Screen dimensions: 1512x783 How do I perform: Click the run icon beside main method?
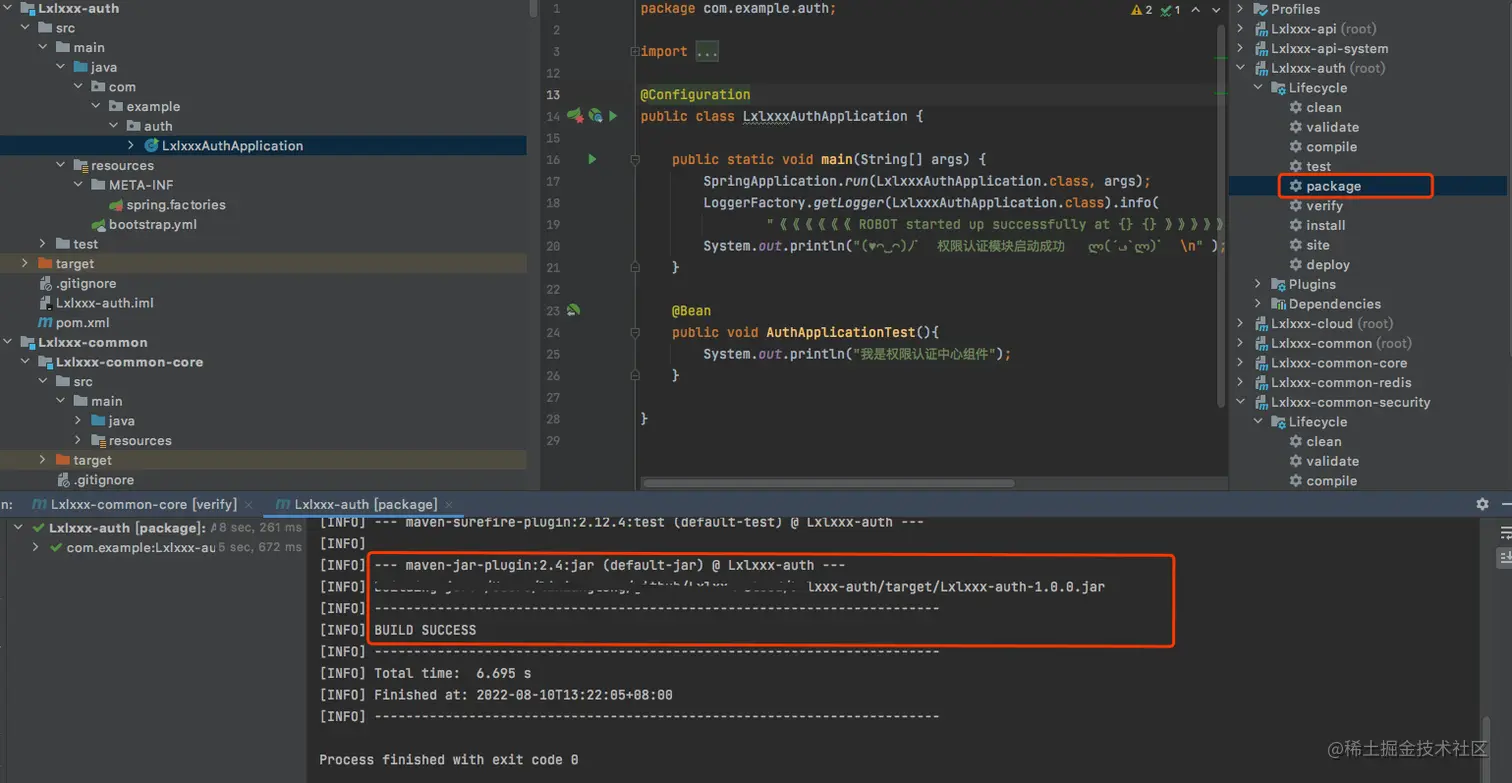[592, 159]
